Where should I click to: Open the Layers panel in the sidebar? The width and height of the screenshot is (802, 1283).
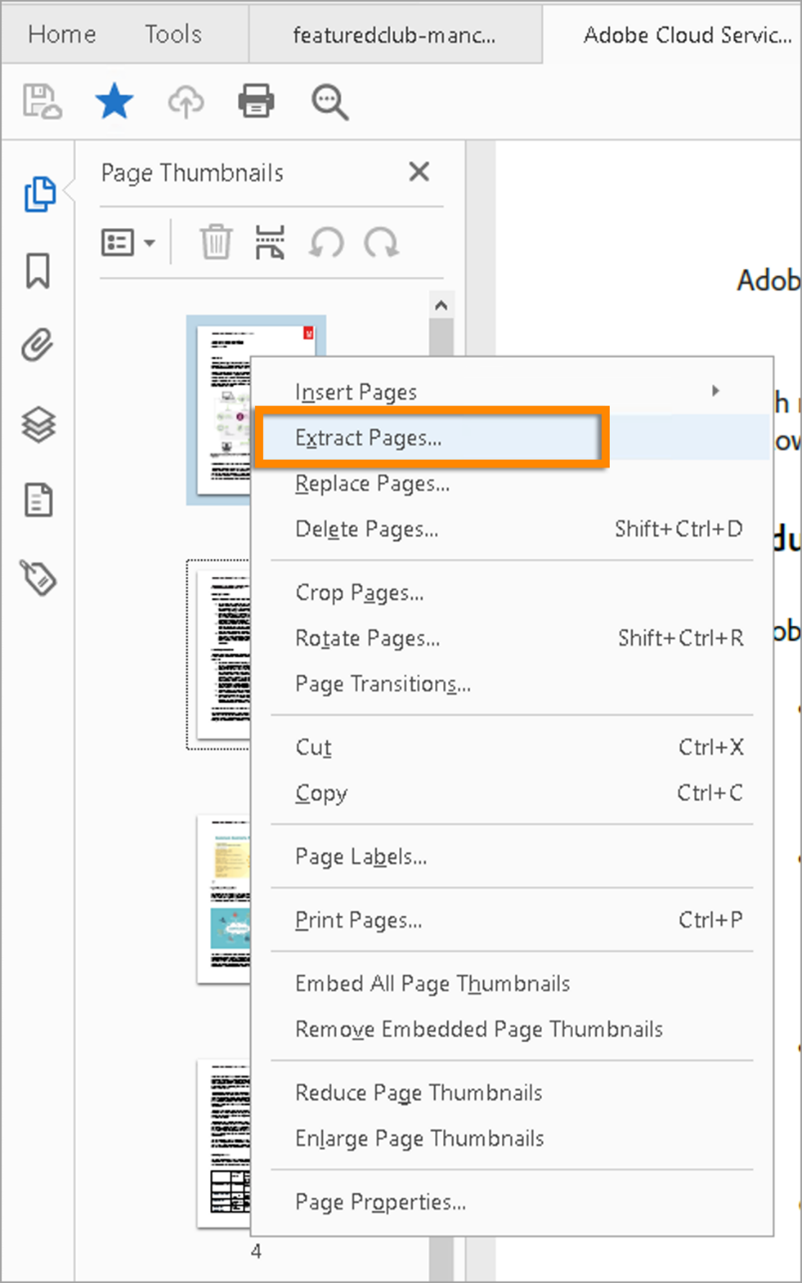(x=38, y=423)
